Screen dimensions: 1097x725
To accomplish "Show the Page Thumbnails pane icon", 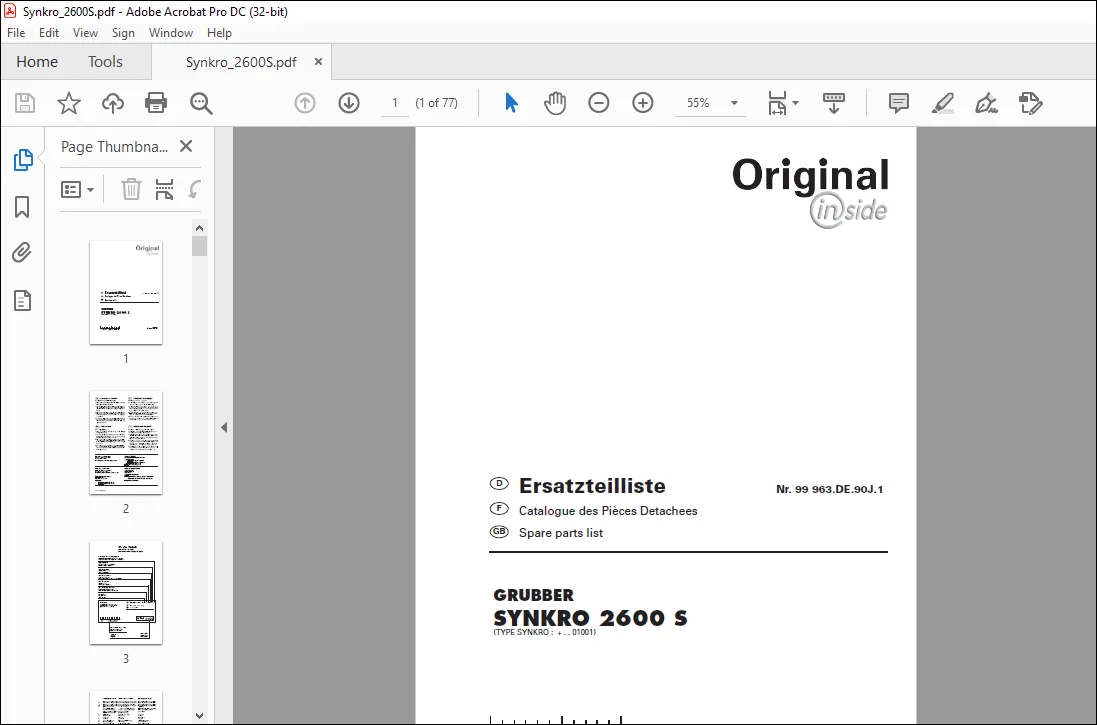I will point(23,160).
